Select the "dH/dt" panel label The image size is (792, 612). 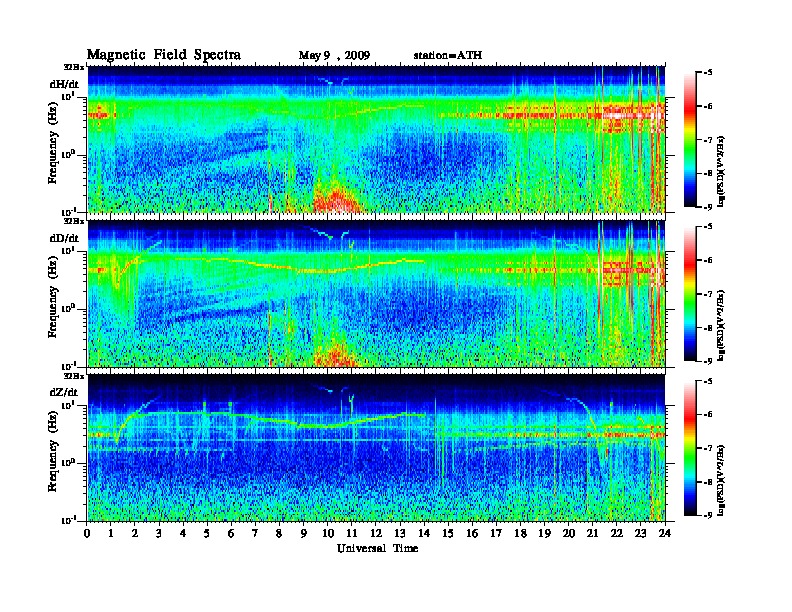pyautogui.click(x=64, y=84)
